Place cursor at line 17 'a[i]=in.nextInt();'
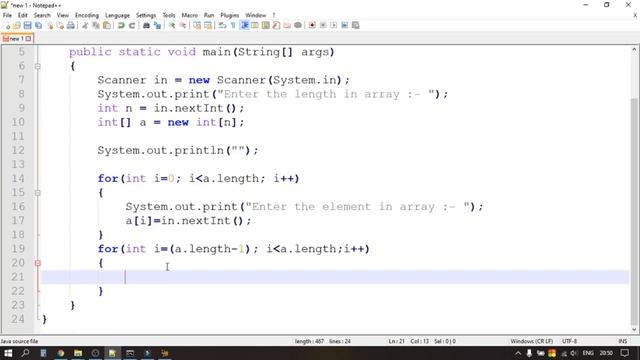Image resolution: width=640 pixels, height=360 pixels. click(188, 221)
